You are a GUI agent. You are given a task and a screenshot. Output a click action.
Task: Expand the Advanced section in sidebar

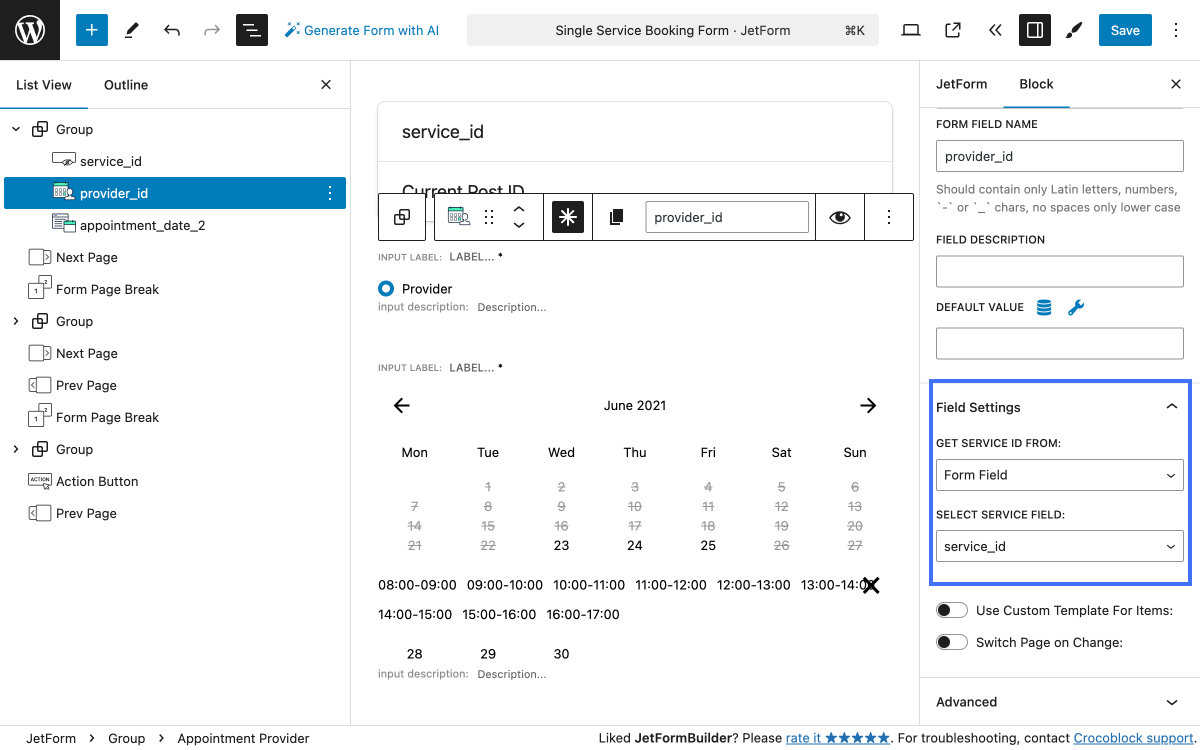click(1059, 702)
